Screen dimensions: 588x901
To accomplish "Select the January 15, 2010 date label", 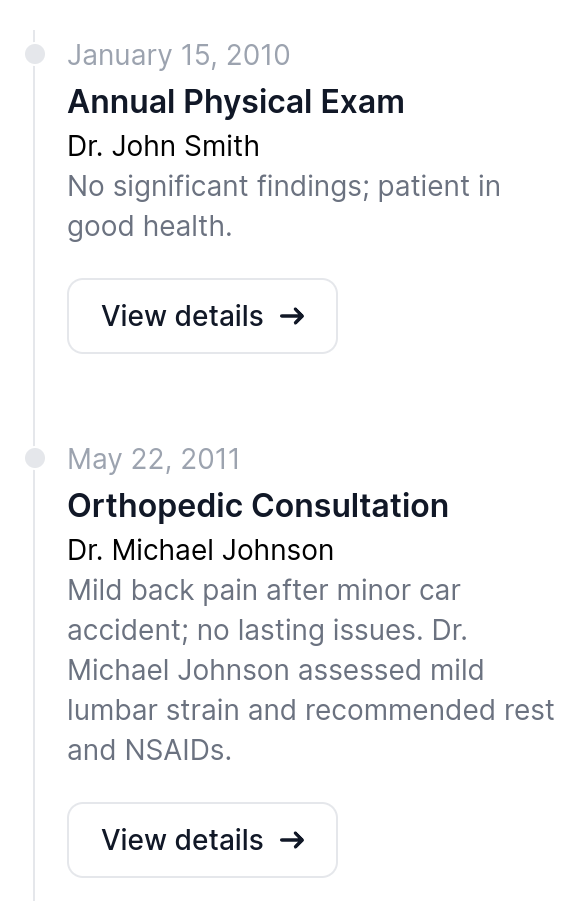I will 178,55.
